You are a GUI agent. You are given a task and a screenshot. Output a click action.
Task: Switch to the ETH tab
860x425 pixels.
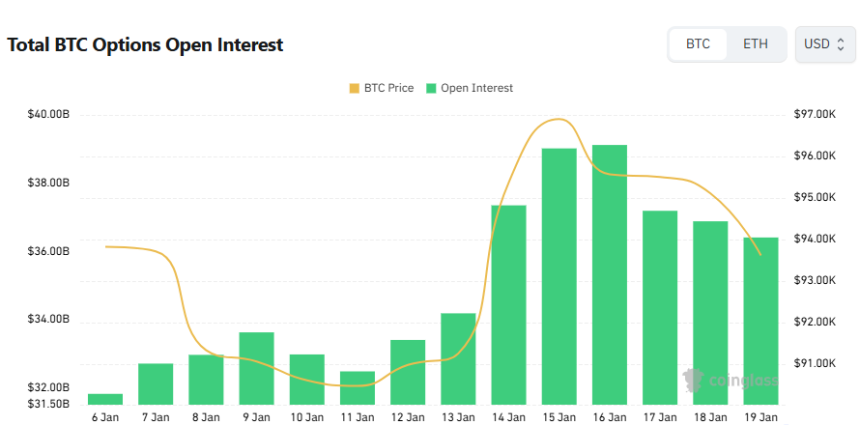[755, 44]
